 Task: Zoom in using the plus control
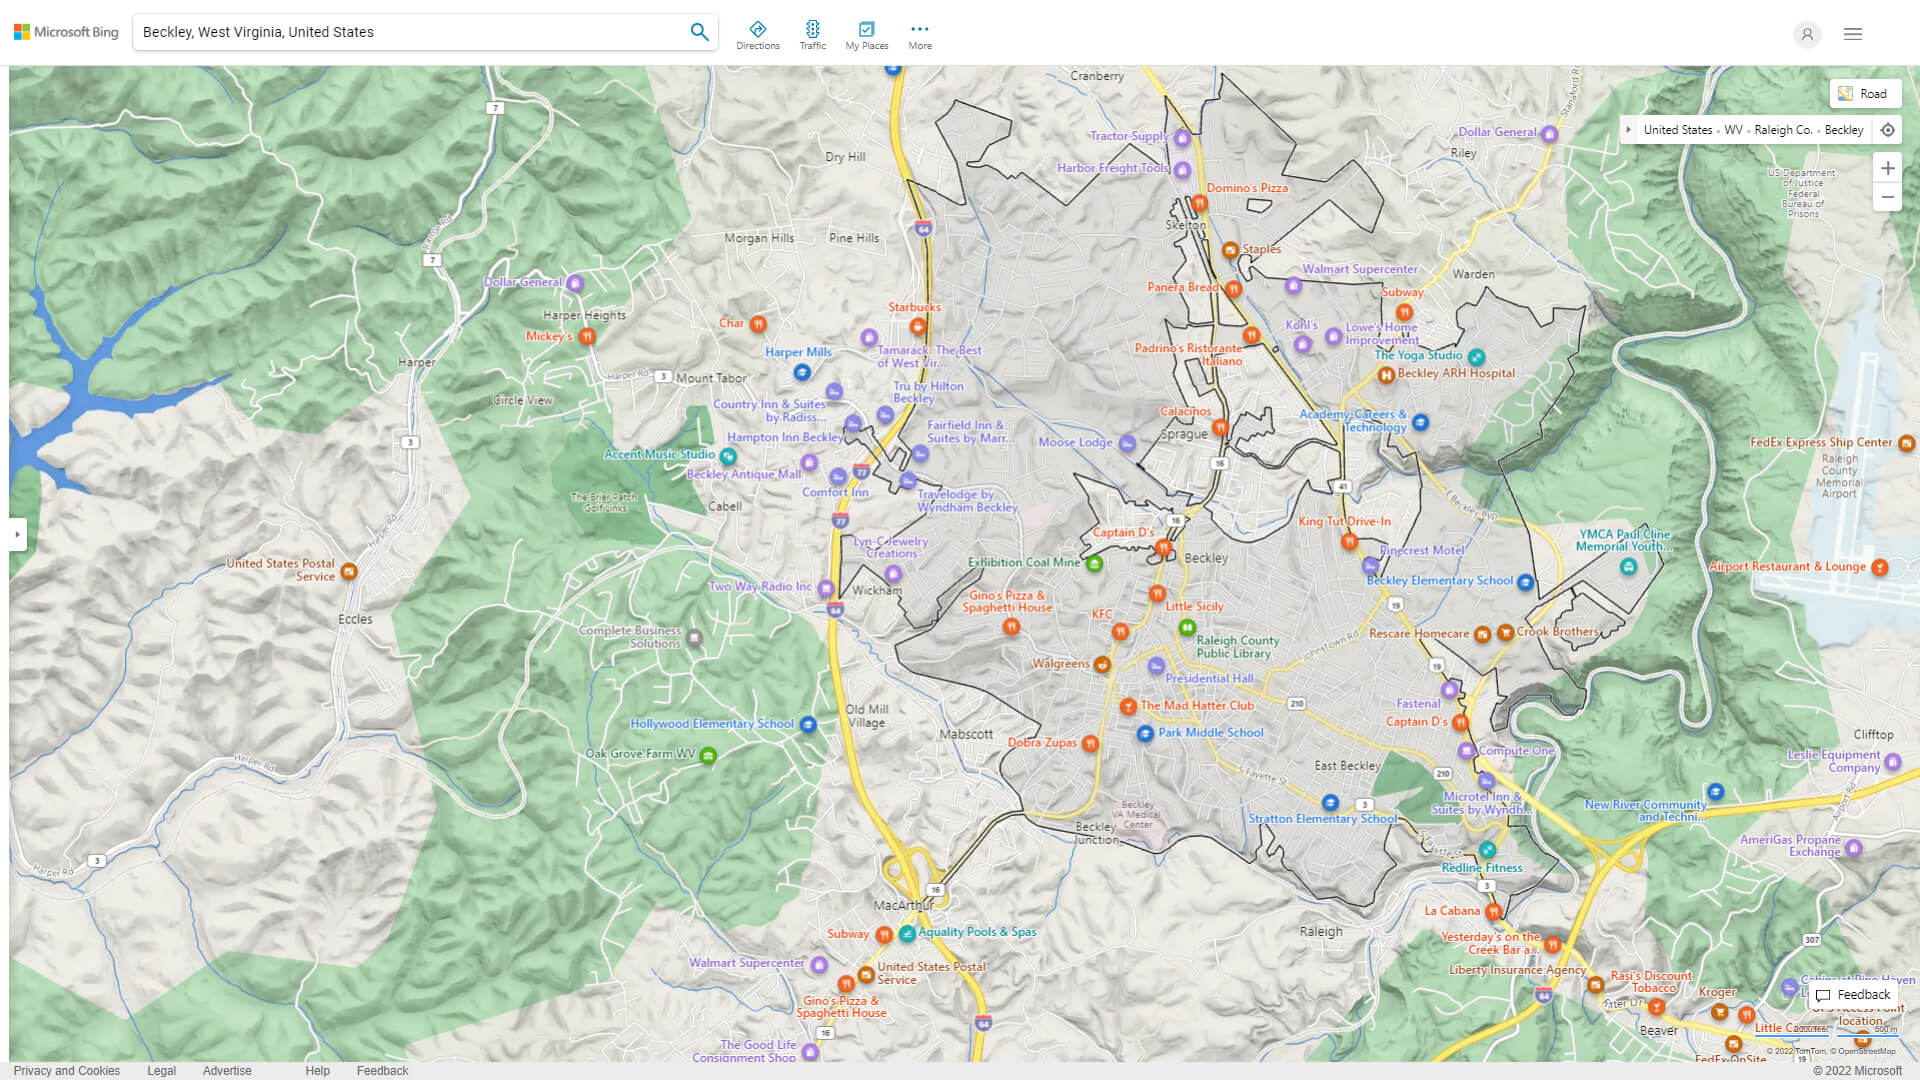(x=1888, y=168)
